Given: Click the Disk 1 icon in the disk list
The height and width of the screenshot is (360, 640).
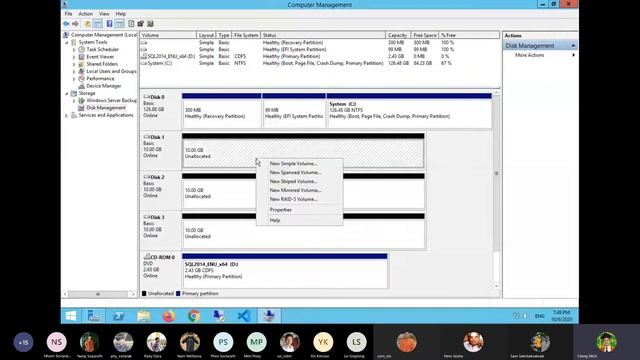Looking at the screenshot, I should [147, 137].
